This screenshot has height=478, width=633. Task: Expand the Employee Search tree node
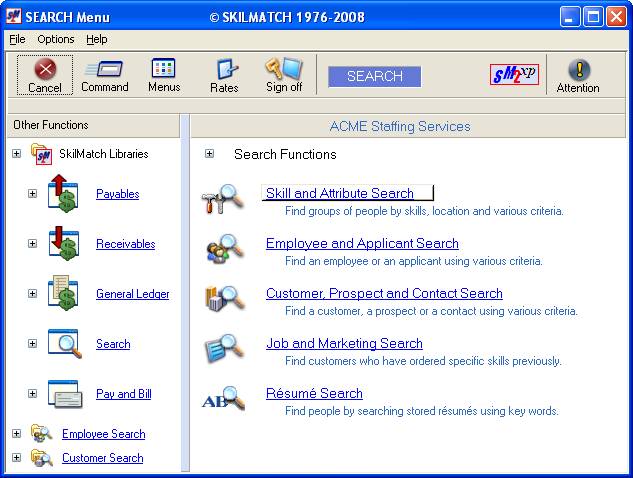coord(16,434)
